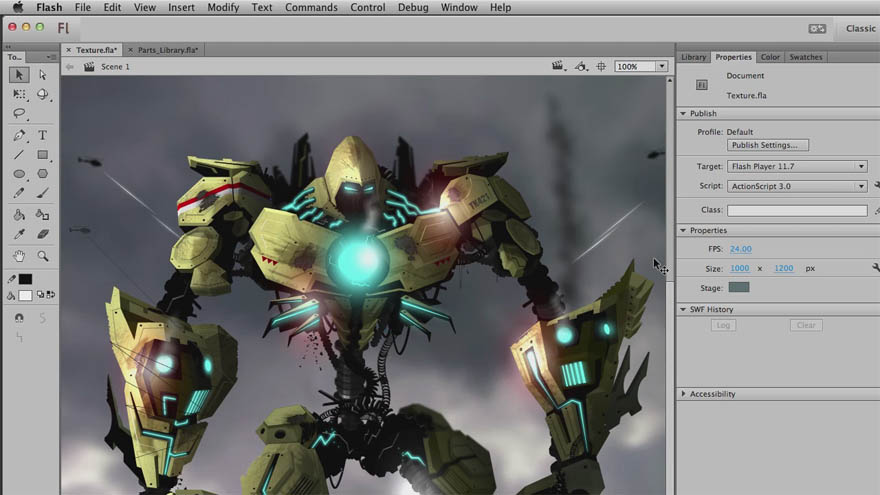Open the Modify menu
This screenshot has height=495, width=880.
pyautogui.click(x=223, y=7)
